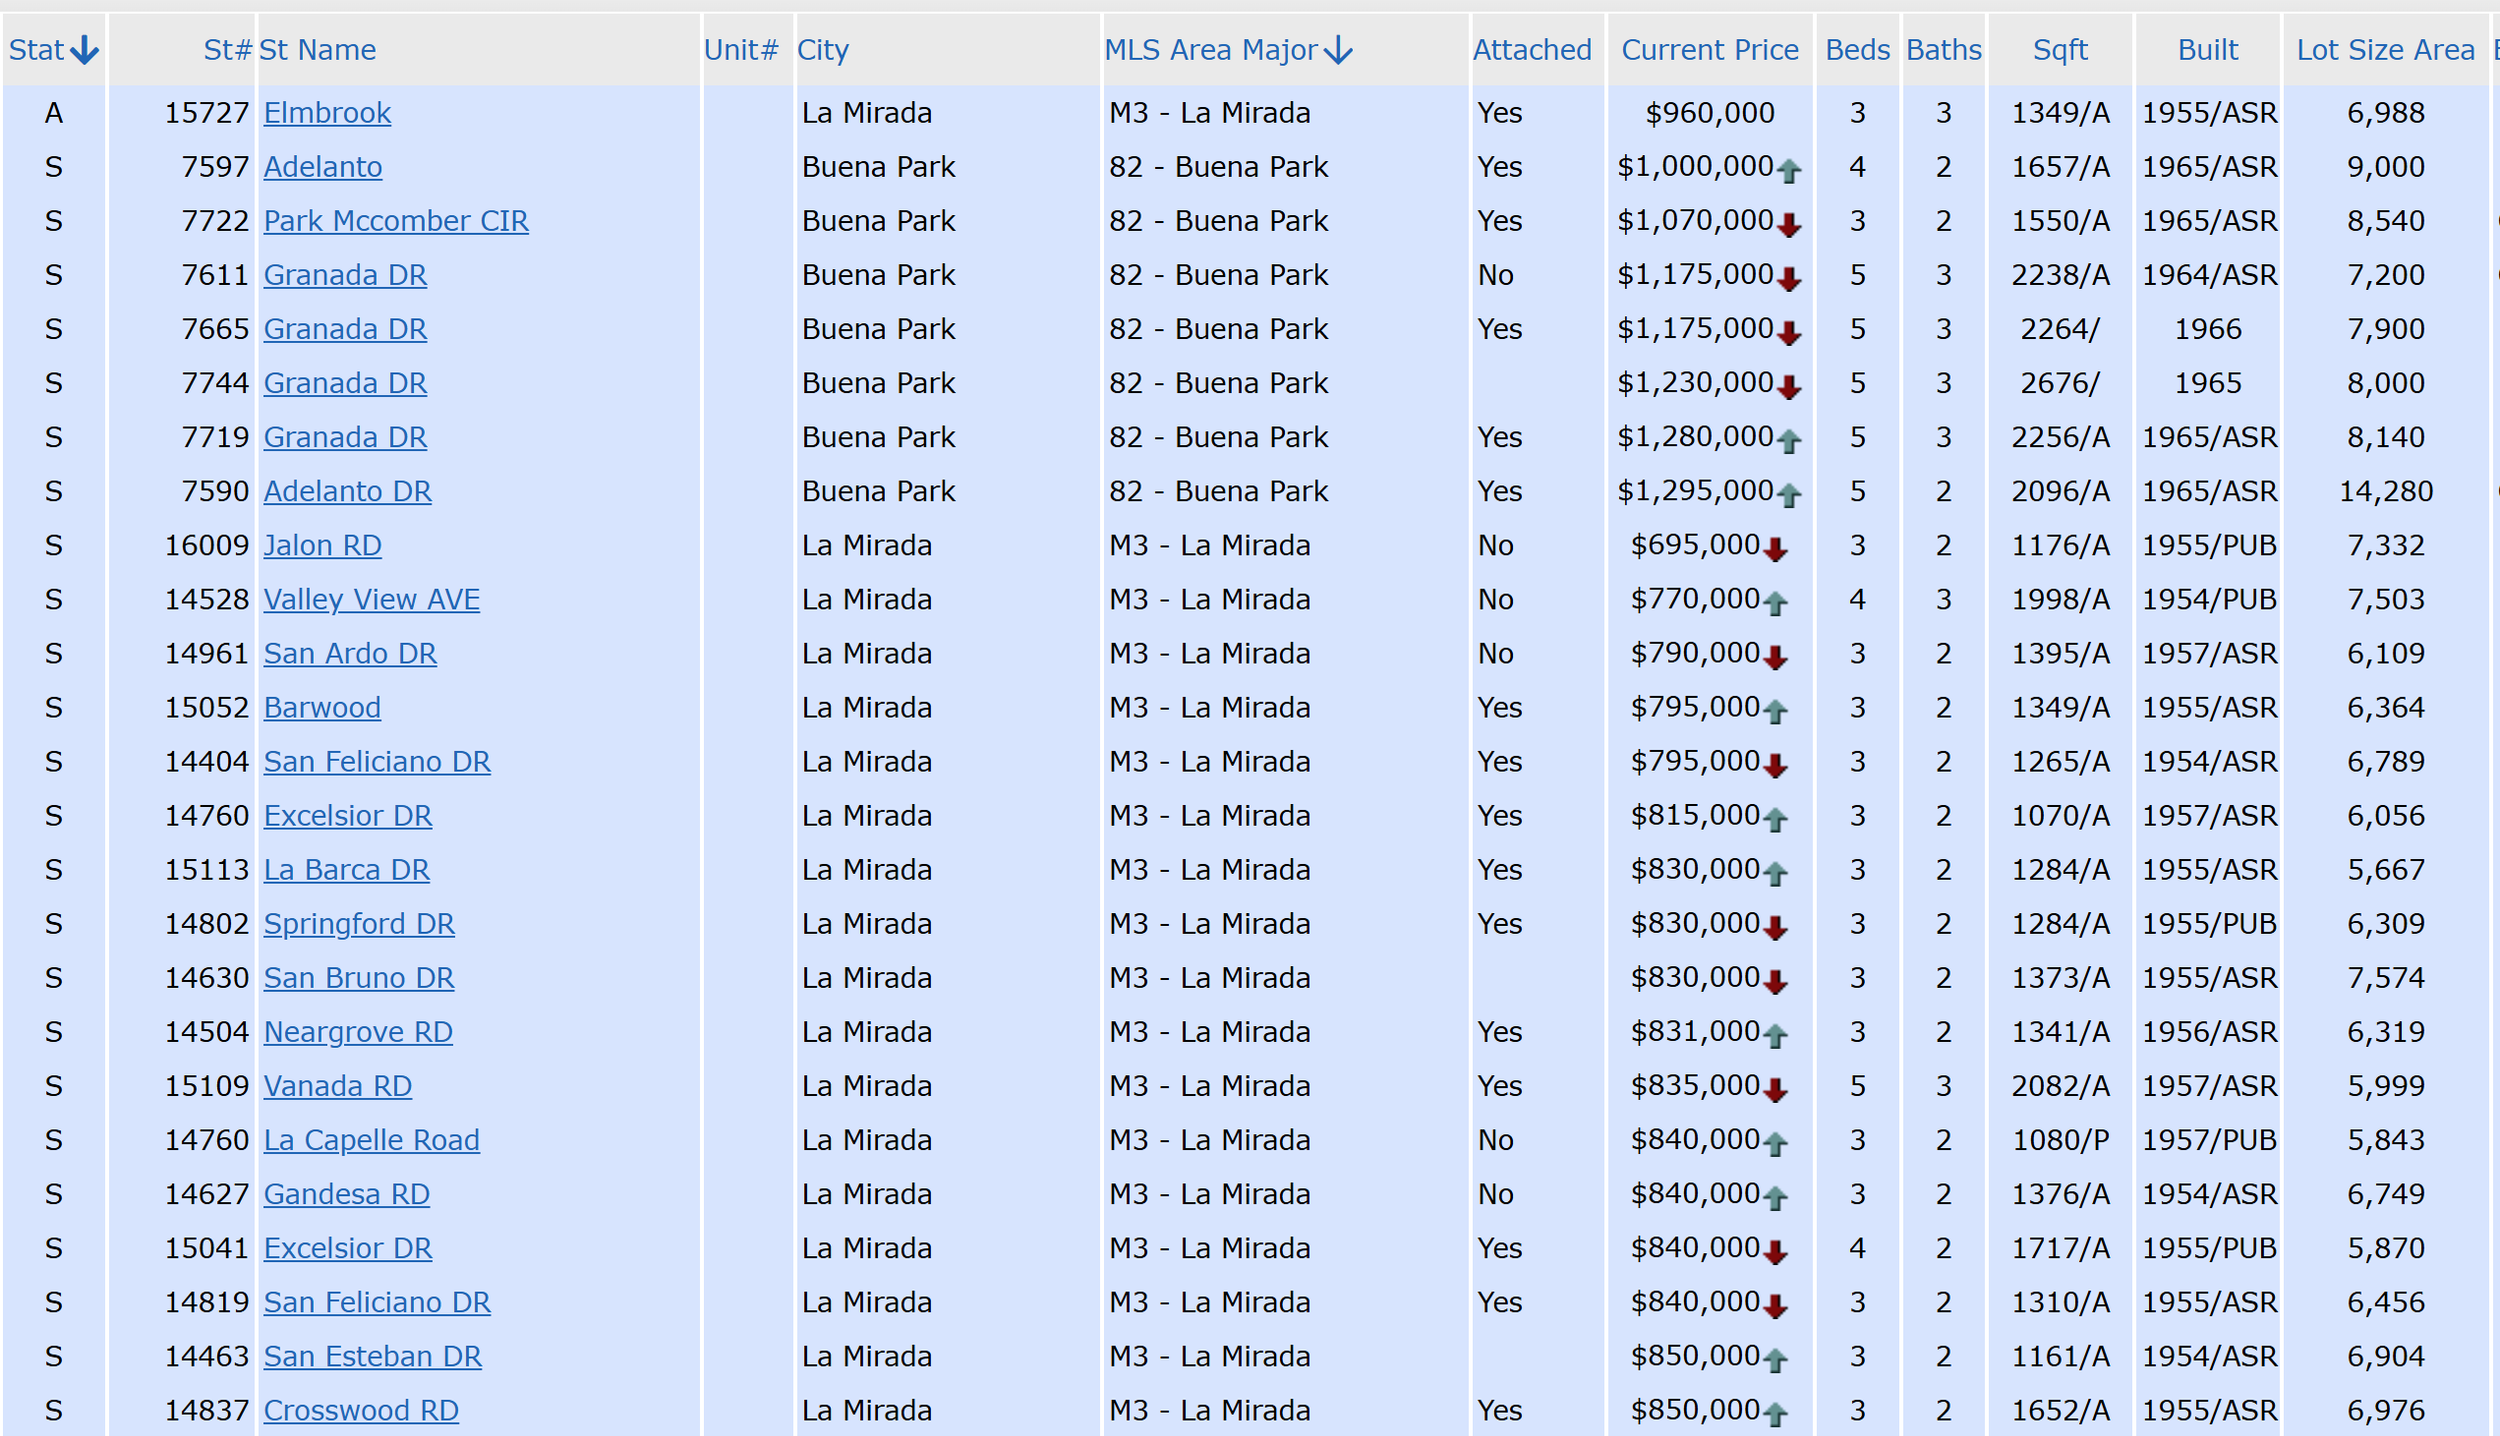Image resolution: width=2500 pixels, height=1436 pixels.
Task: Click the City column header
Action: click(822, 50)
